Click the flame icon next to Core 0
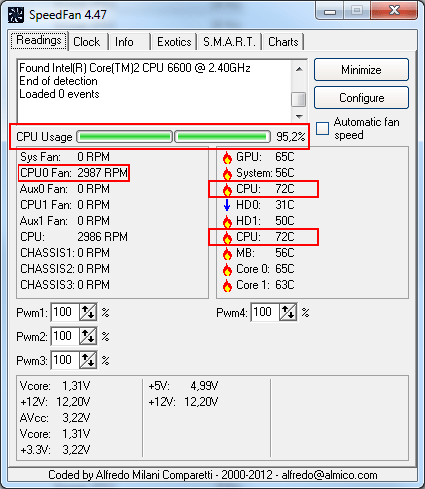 pos(227,269)
